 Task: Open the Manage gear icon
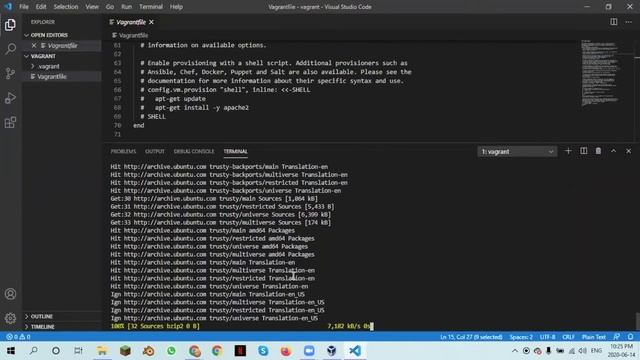10,318
